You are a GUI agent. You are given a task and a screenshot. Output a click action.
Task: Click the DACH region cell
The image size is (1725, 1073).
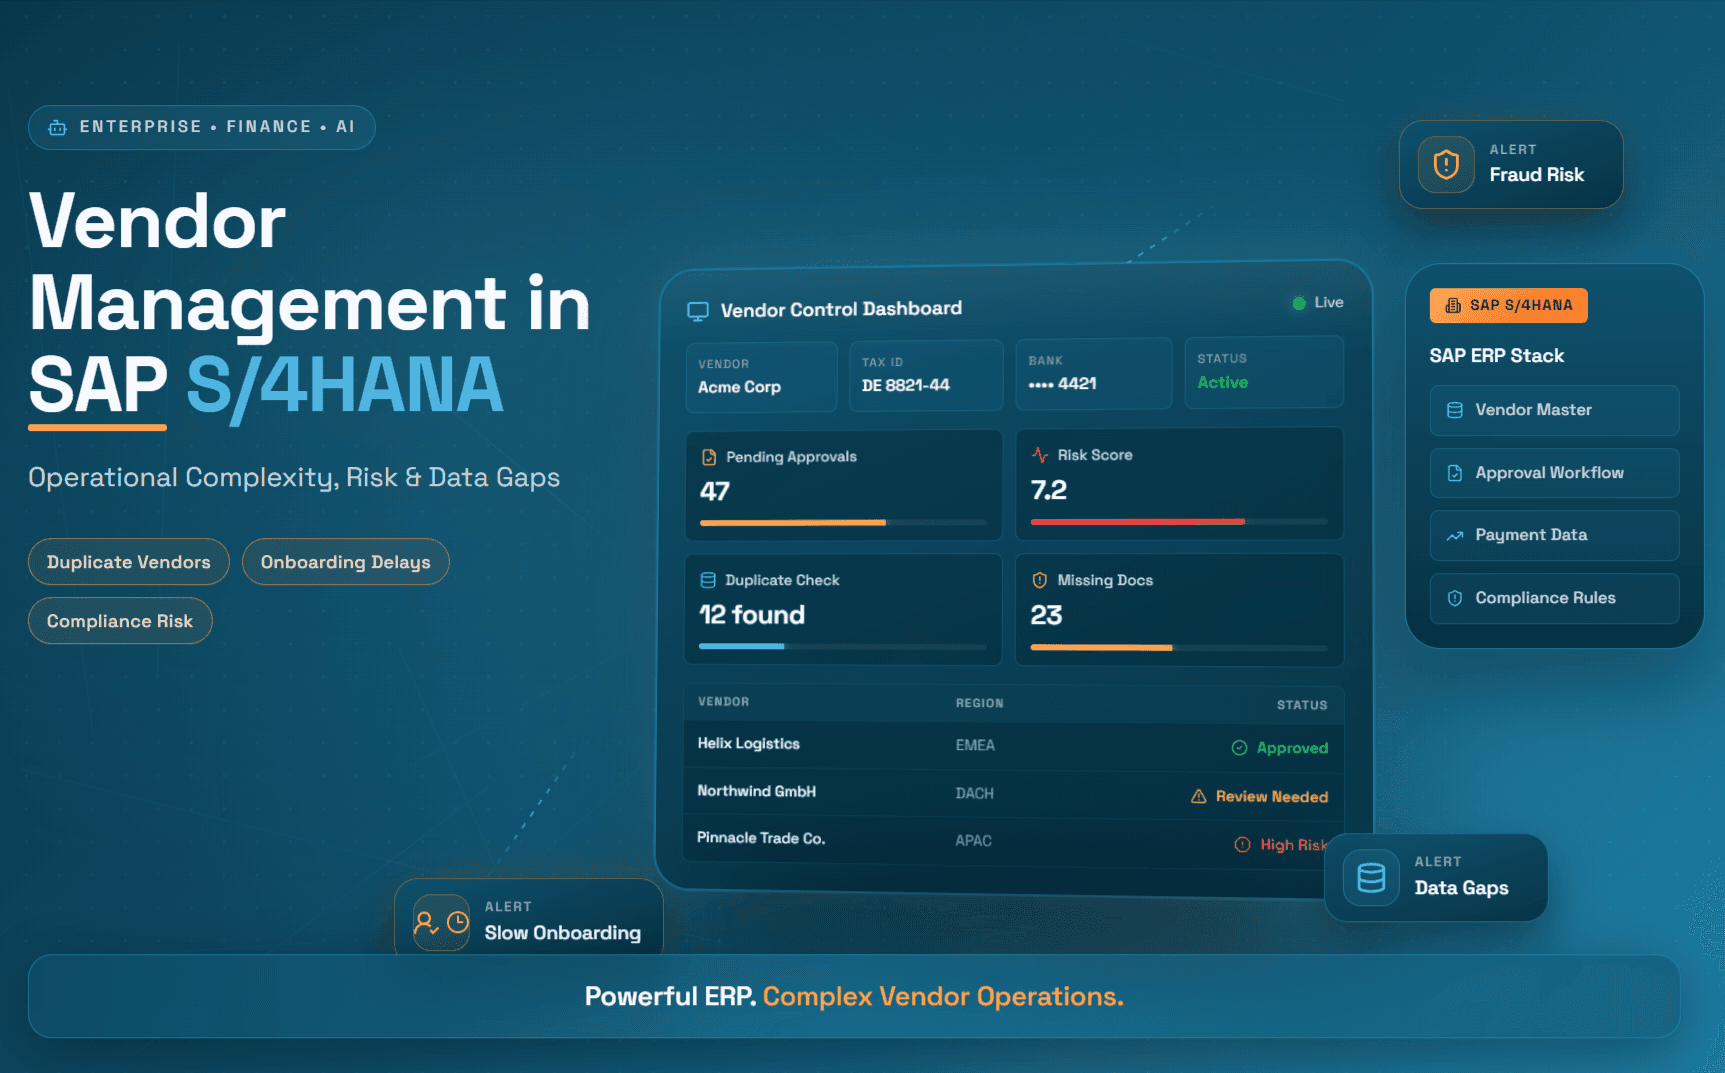tap(975, 793)
